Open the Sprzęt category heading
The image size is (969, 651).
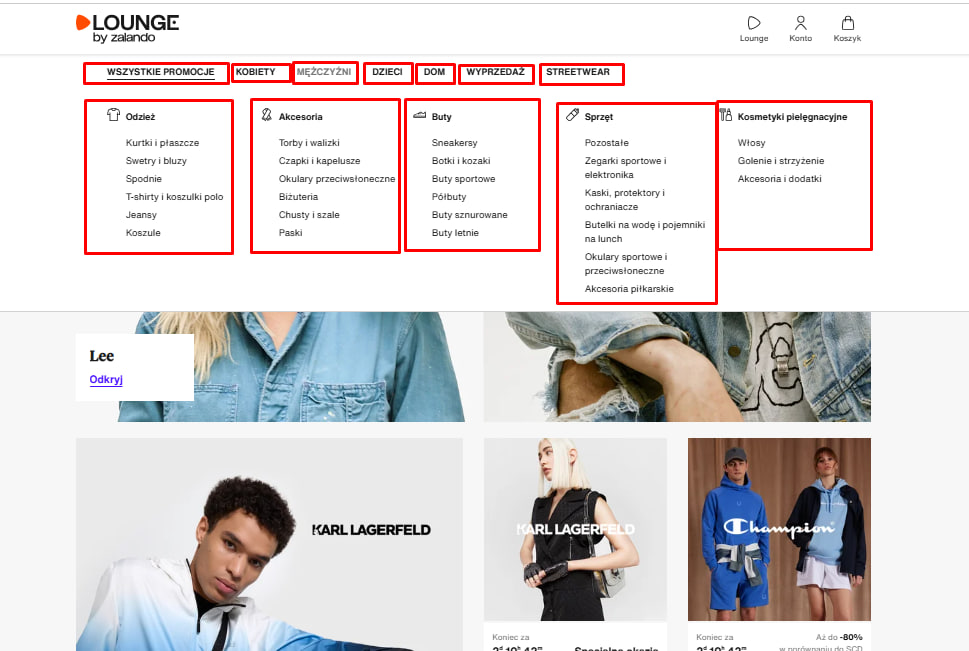(599, 117)
